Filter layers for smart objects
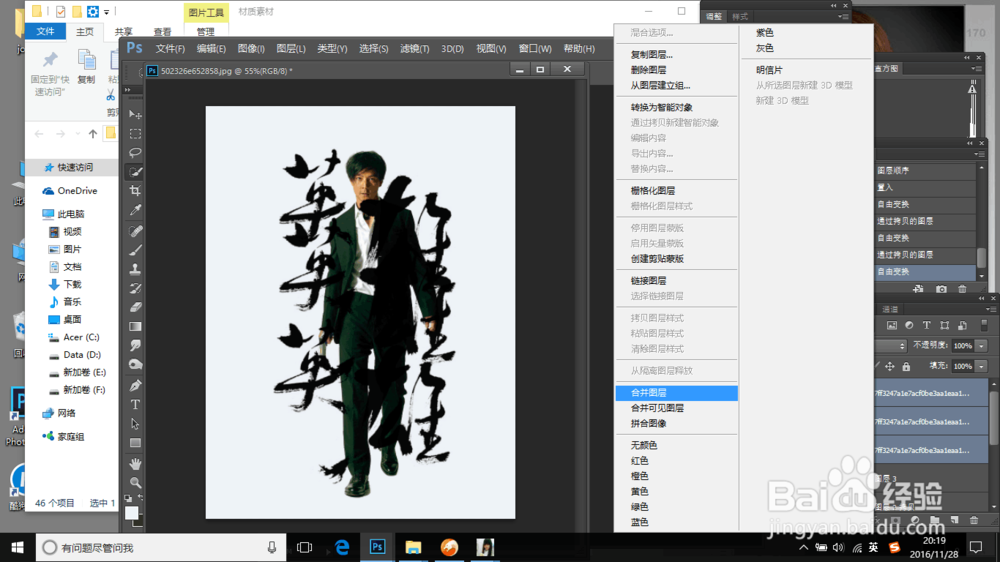Screen dimensions: 1000x562 [962, 325]
